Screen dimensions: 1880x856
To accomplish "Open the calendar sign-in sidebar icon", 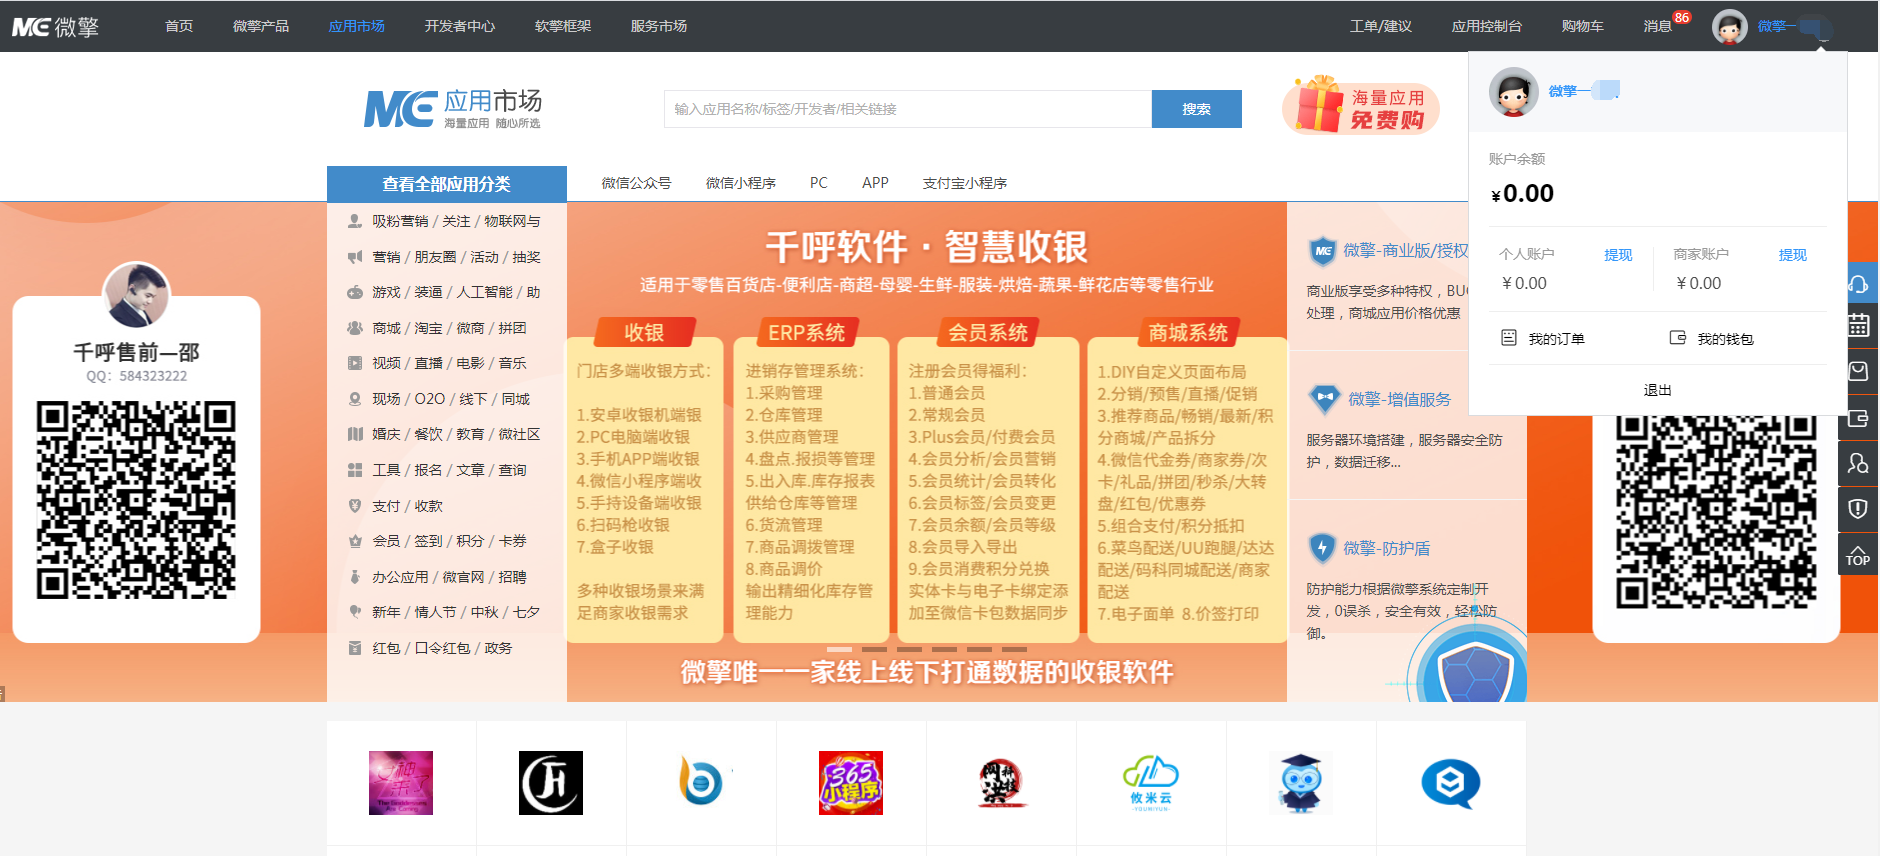I will (1858, 325).
